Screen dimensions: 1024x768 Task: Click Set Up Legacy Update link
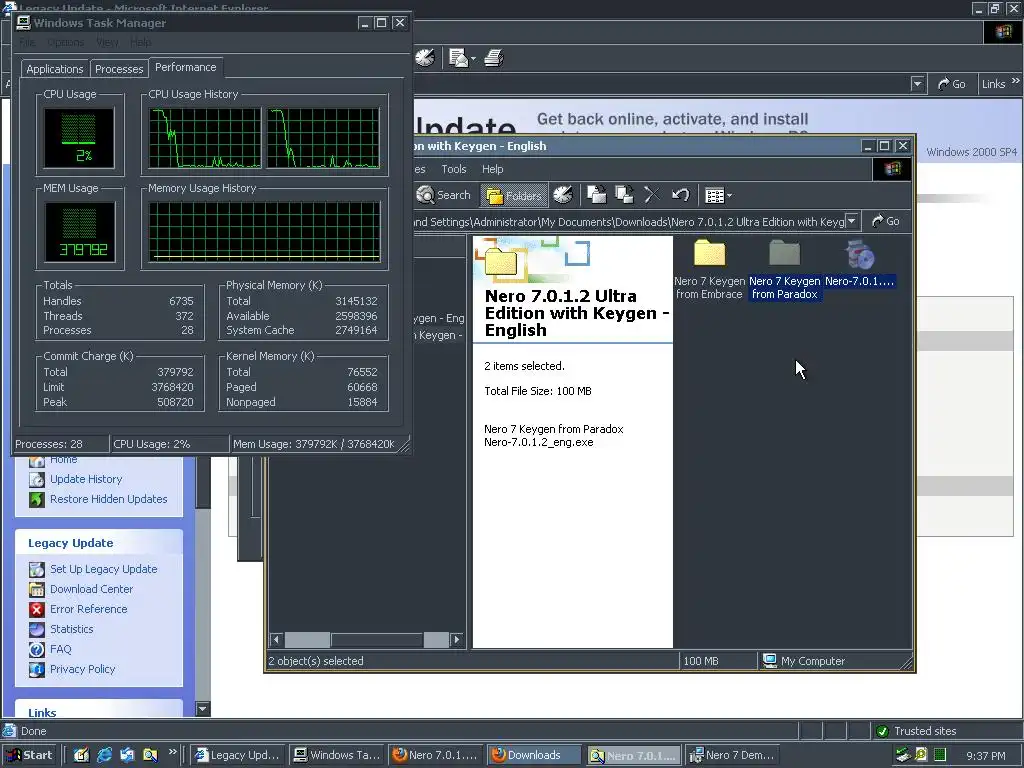tap(104, 569)
